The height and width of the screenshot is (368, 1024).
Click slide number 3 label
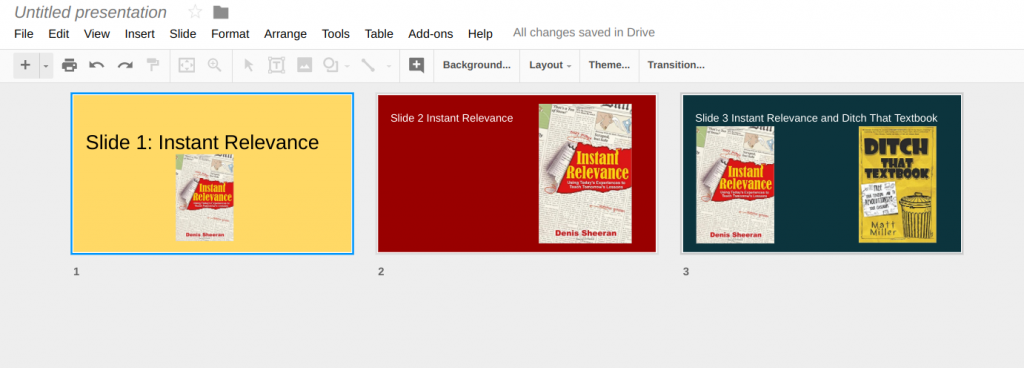pos(686,271)
